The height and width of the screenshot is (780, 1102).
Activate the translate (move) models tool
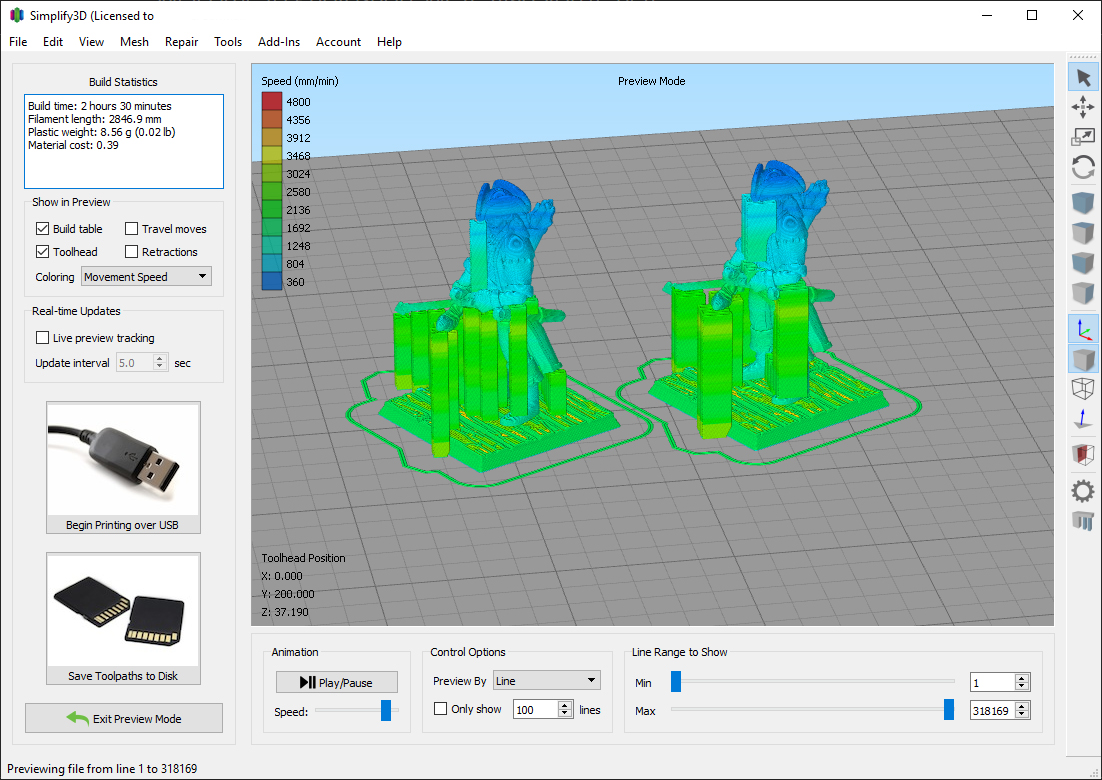tap(1083, 107)
